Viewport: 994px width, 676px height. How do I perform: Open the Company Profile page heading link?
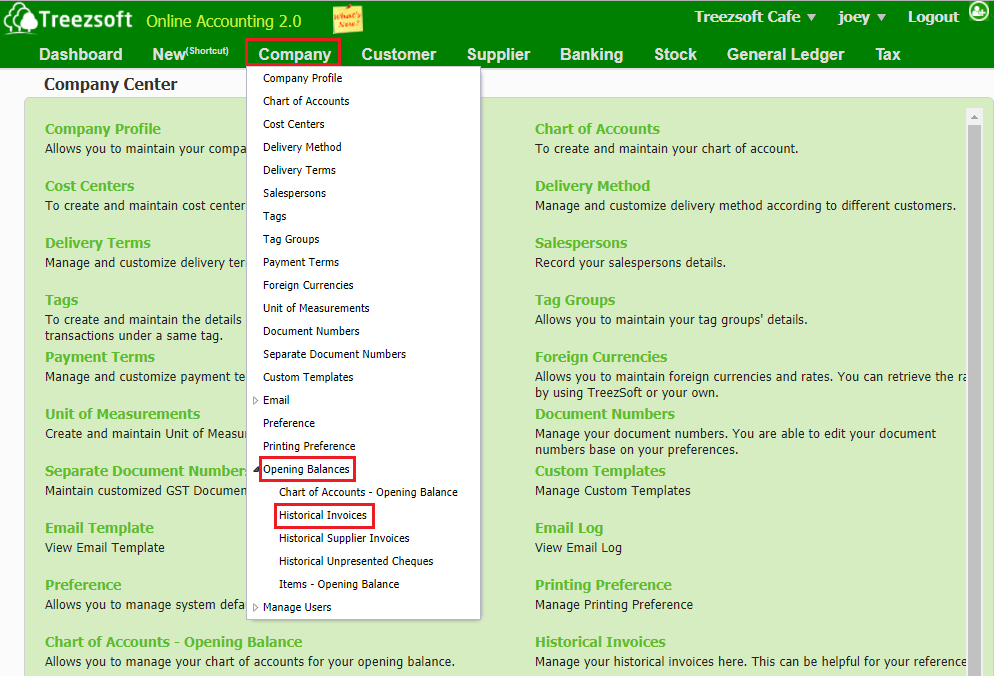(103, 129)
